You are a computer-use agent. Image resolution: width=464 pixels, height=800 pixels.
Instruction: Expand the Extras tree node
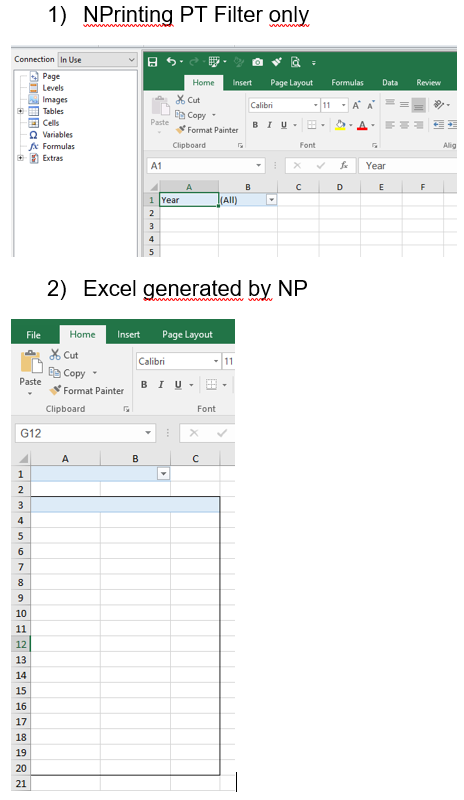(21, 158)
